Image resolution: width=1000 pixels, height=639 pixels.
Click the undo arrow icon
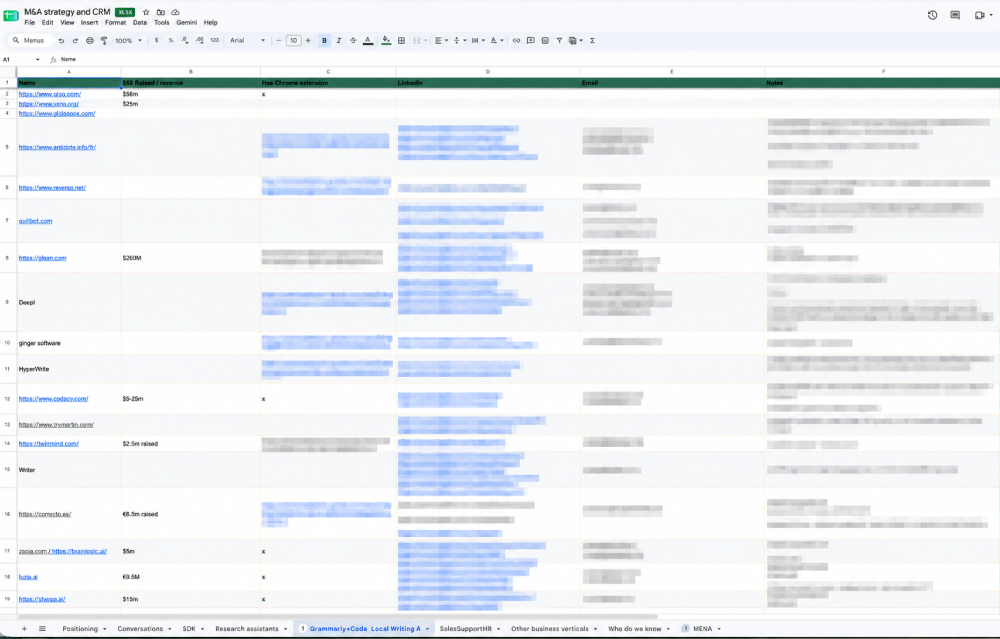coord(61,40)
